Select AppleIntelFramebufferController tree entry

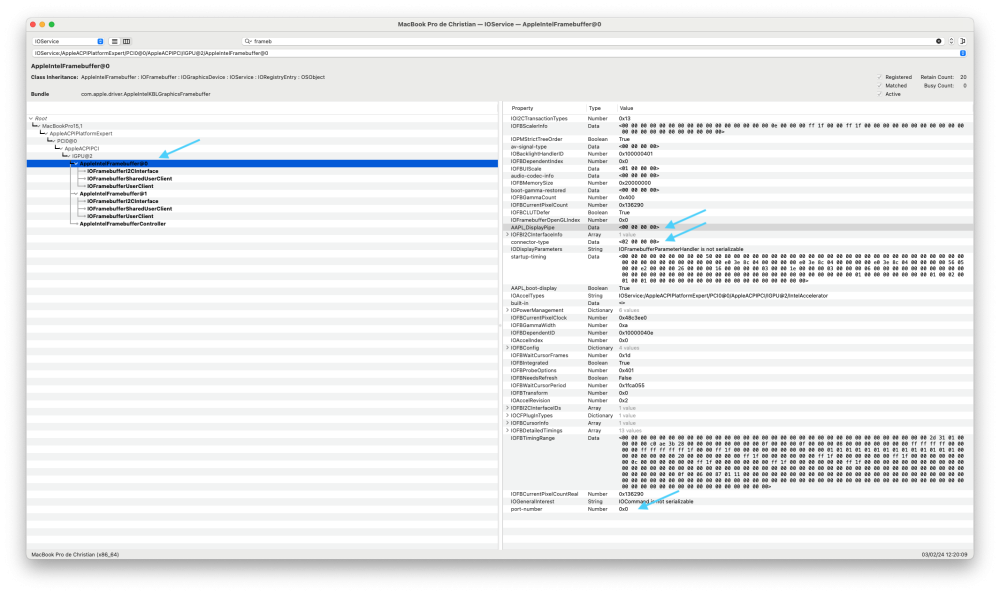pyautogui.click(x=122, y=224)
